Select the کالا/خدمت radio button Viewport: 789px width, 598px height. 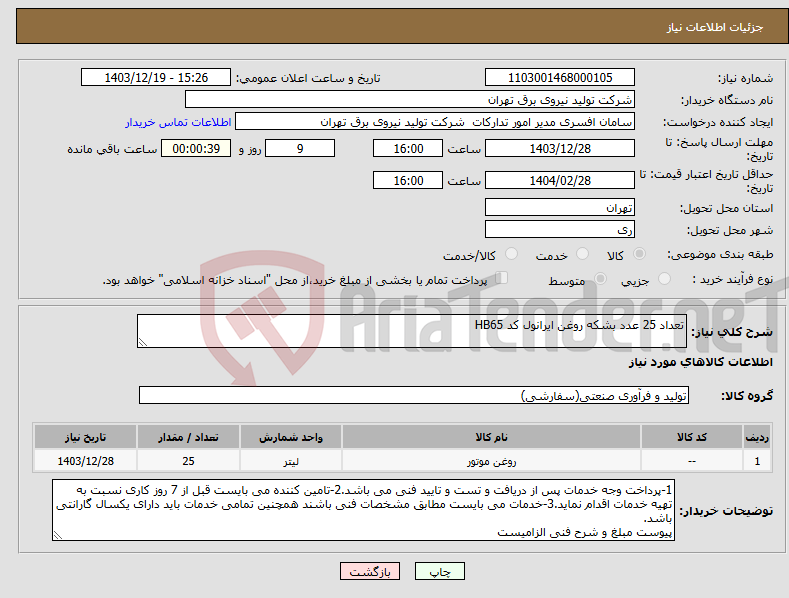(x=511, y=254)
